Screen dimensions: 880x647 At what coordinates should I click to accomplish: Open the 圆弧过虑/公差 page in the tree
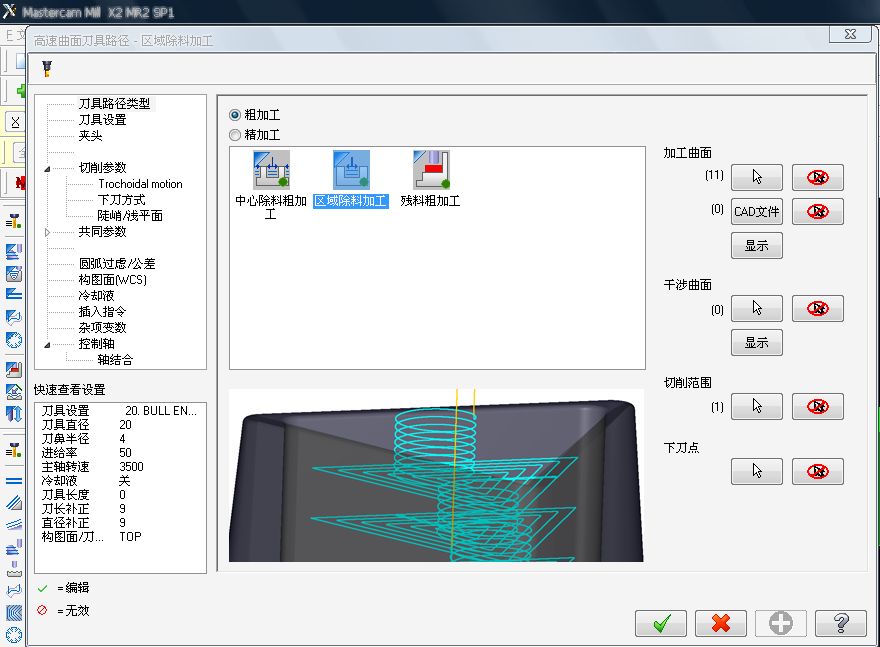click(x=117, y=264)
